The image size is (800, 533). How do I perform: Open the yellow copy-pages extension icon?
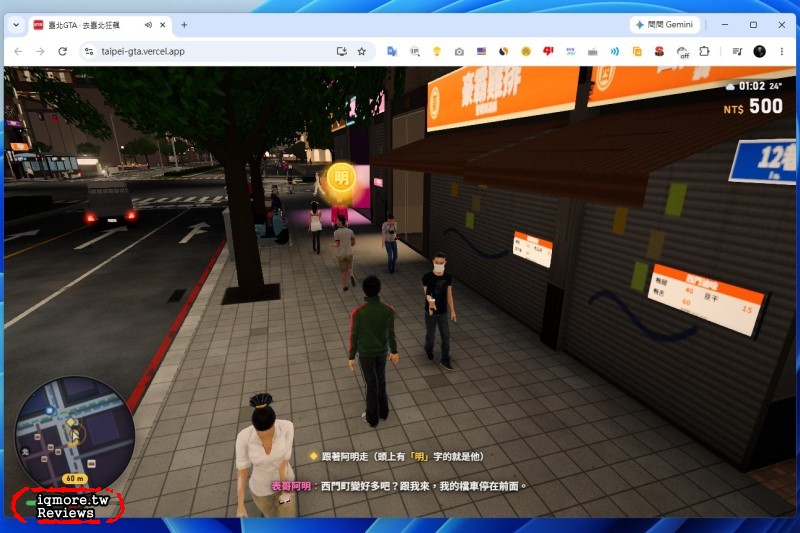[x=637, y=52]
